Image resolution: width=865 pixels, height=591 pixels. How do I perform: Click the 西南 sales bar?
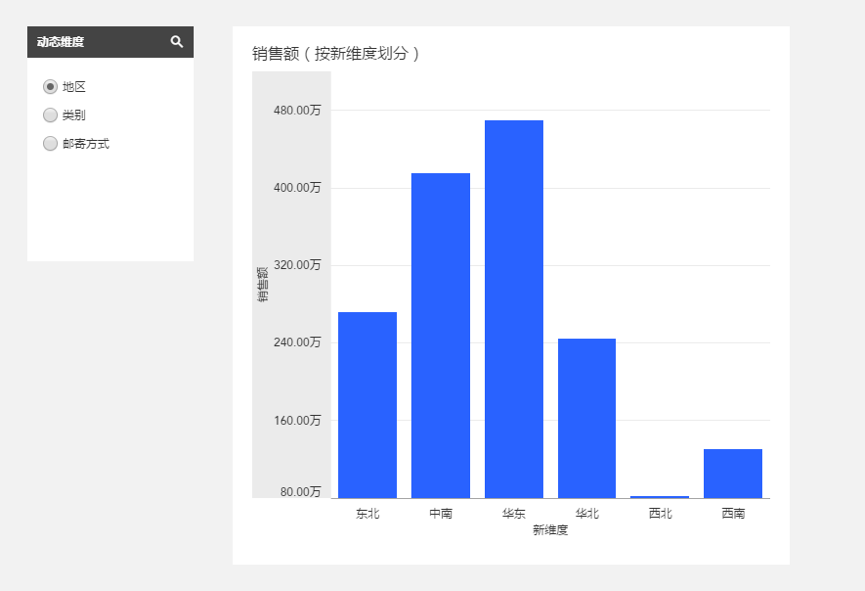[733, 473]
